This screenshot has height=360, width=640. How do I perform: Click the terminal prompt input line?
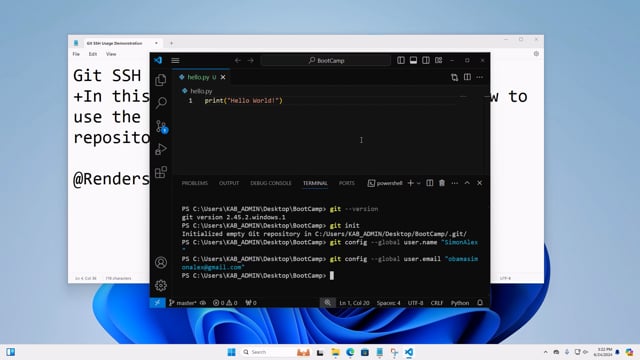330,276
